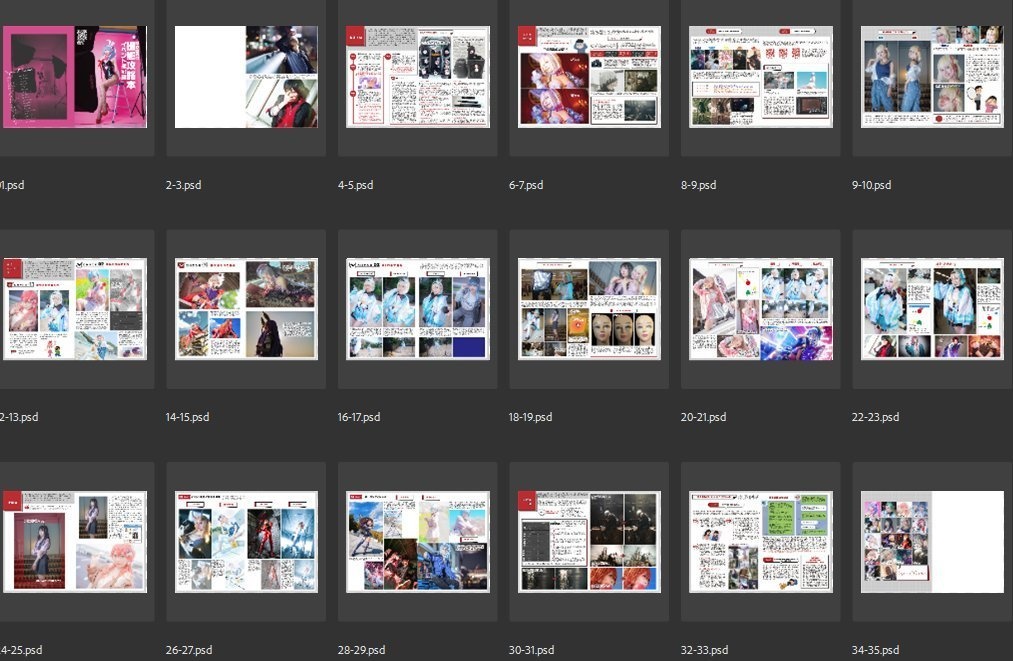The height and width of the screenshot is (661, 1013).
Task: Select the 32-33.psd page thumbnail
Action: click(x=761, y=541)
